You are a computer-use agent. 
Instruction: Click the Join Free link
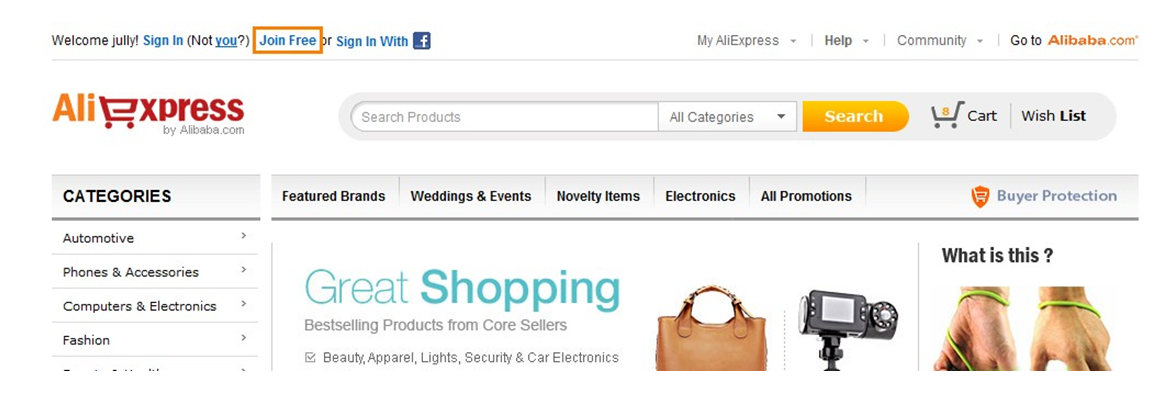(288, 40)
